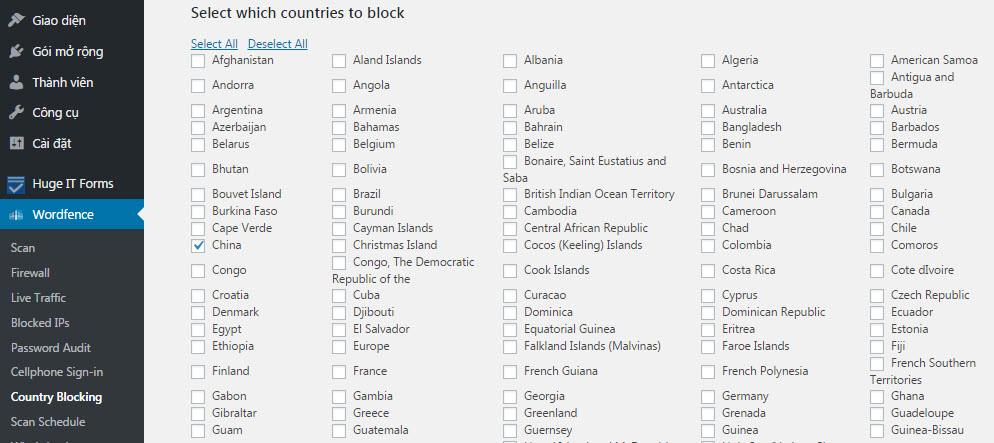Click the Deselect All link
Screen dimensions: 994x443
click(x=277, y=44)
